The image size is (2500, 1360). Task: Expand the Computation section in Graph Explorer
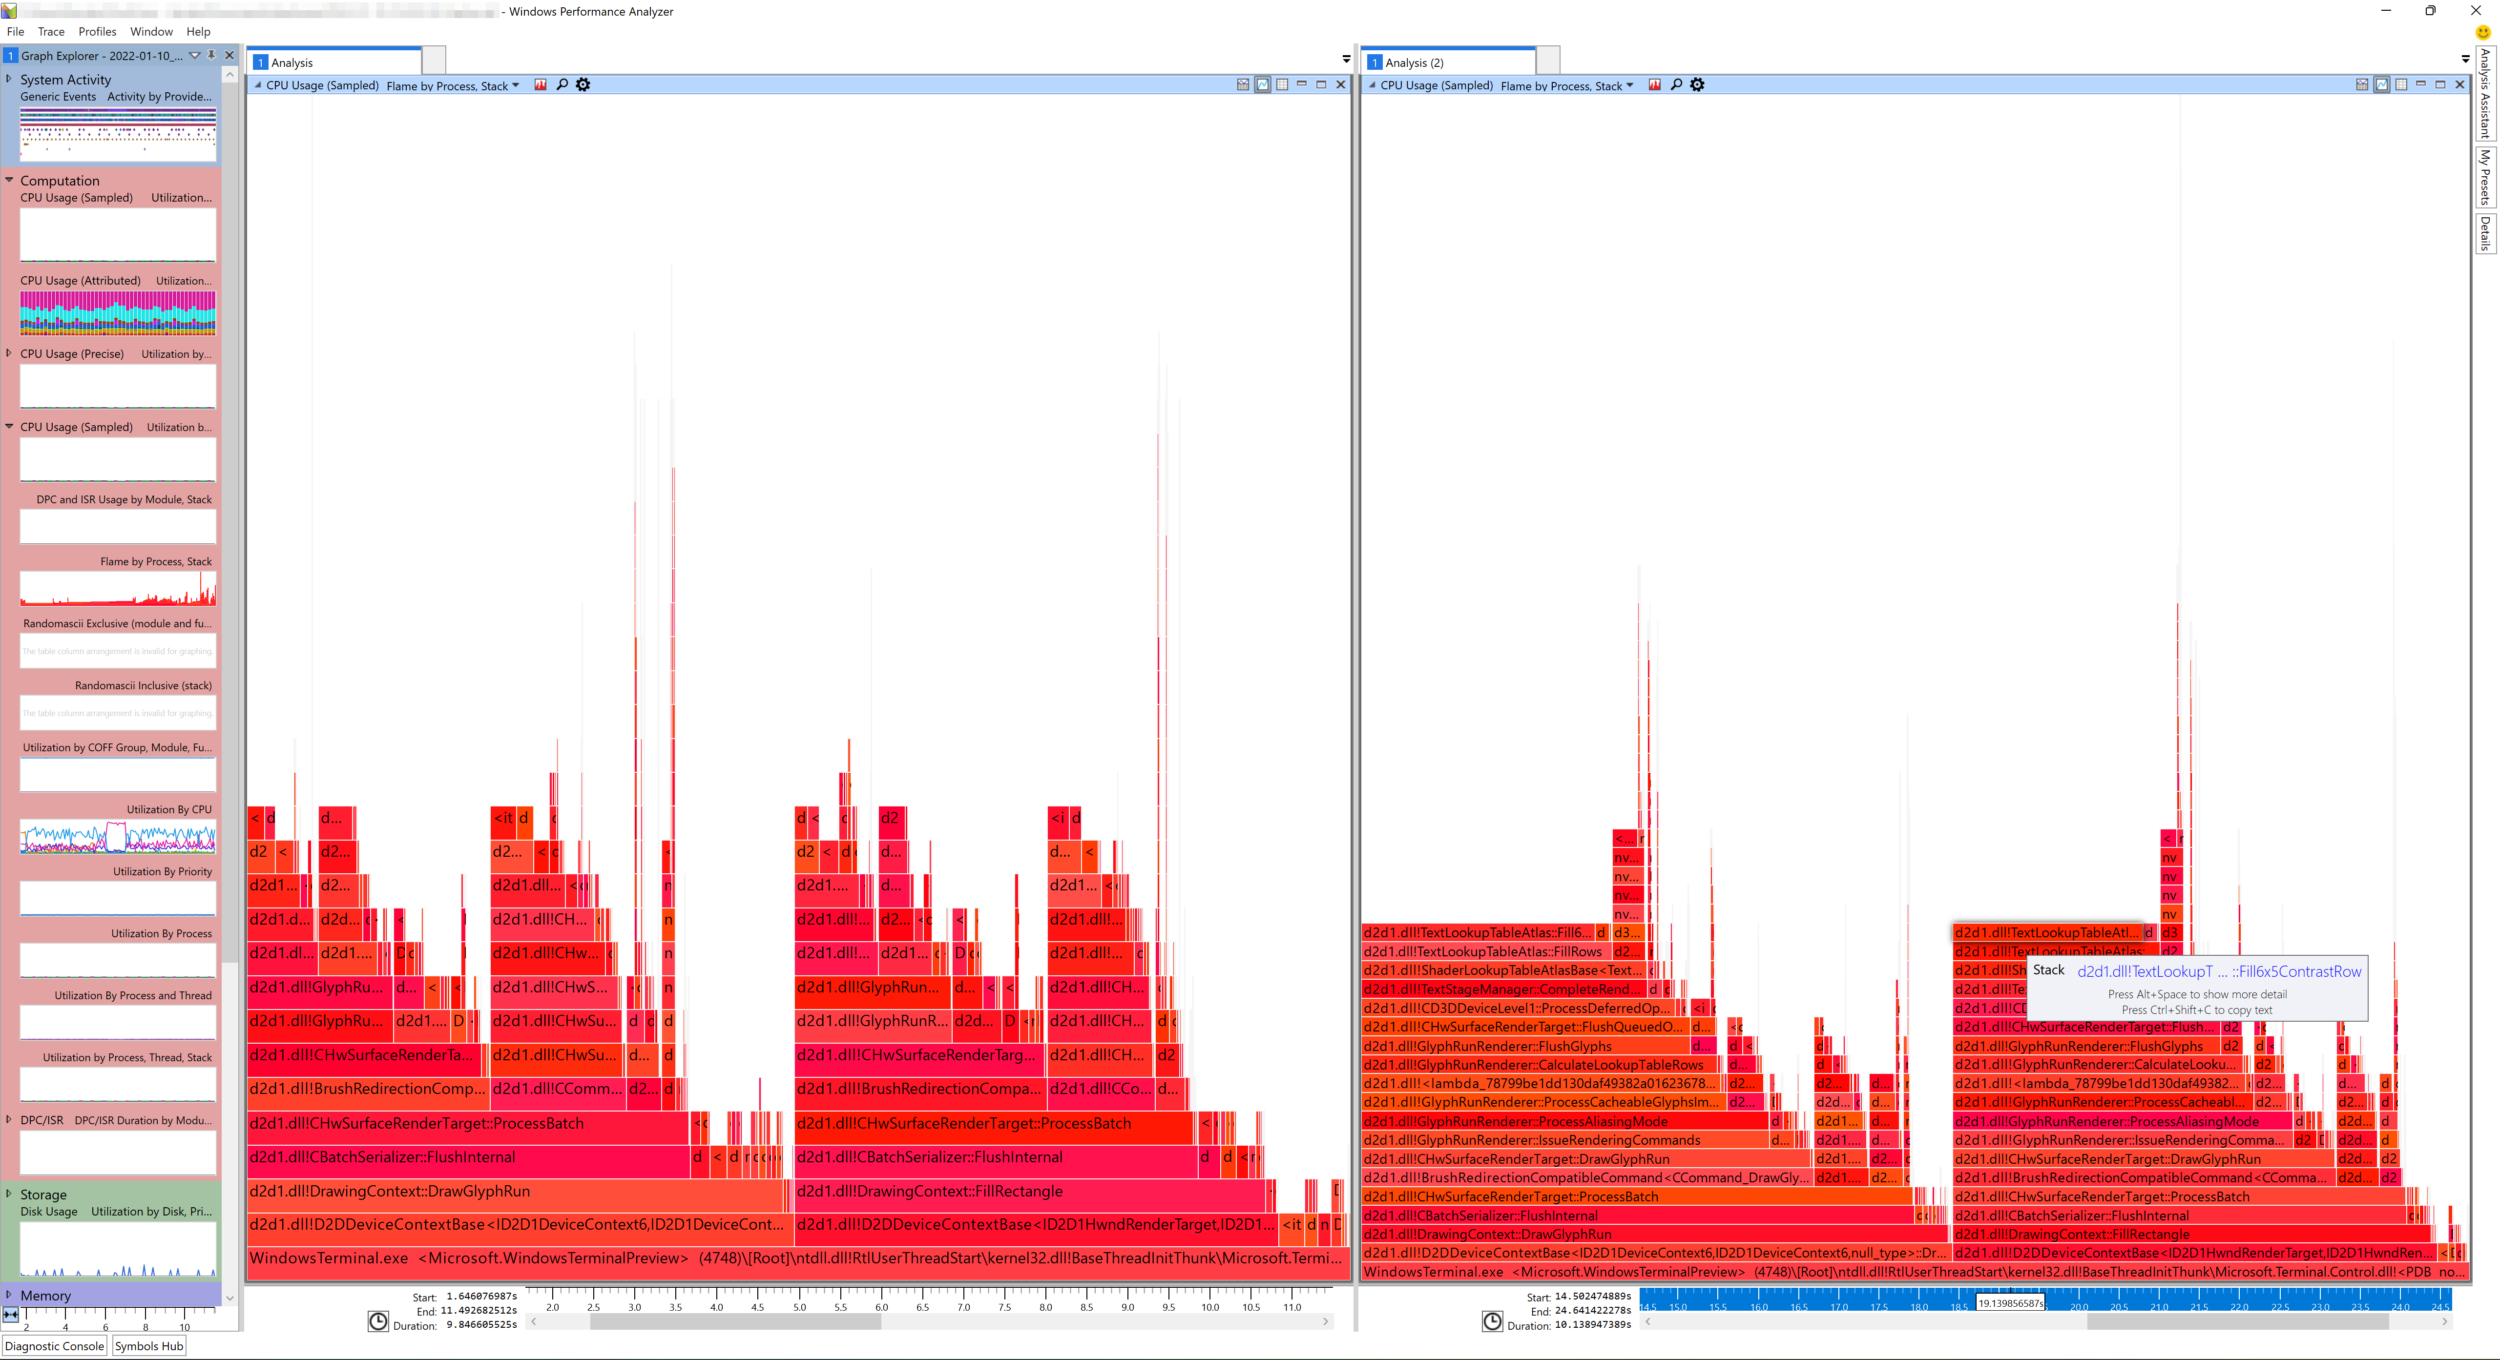pyautogui.click(x=12, y=179)
